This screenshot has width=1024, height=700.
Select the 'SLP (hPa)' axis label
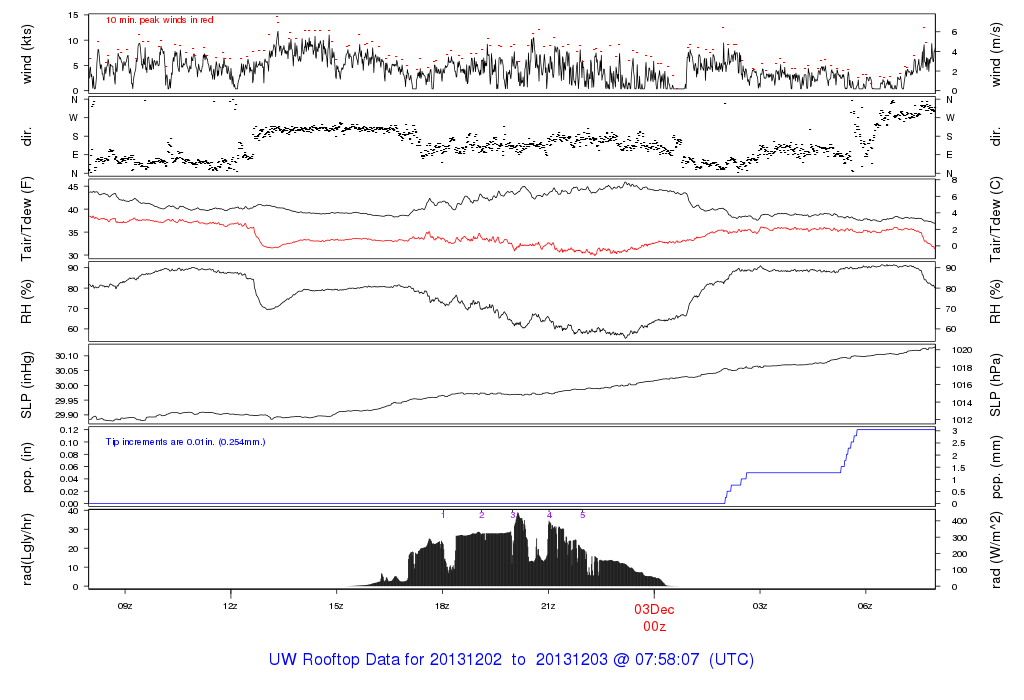point(995,385)
